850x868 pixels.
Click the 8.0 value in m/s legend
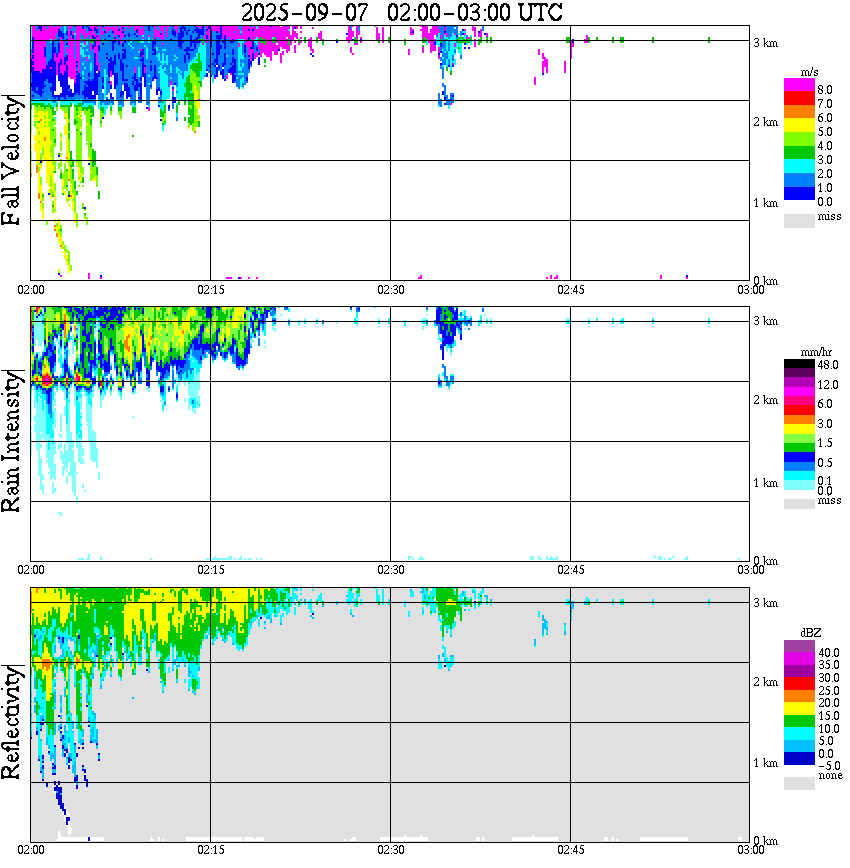pyautogui.click(x=825, y=90)
